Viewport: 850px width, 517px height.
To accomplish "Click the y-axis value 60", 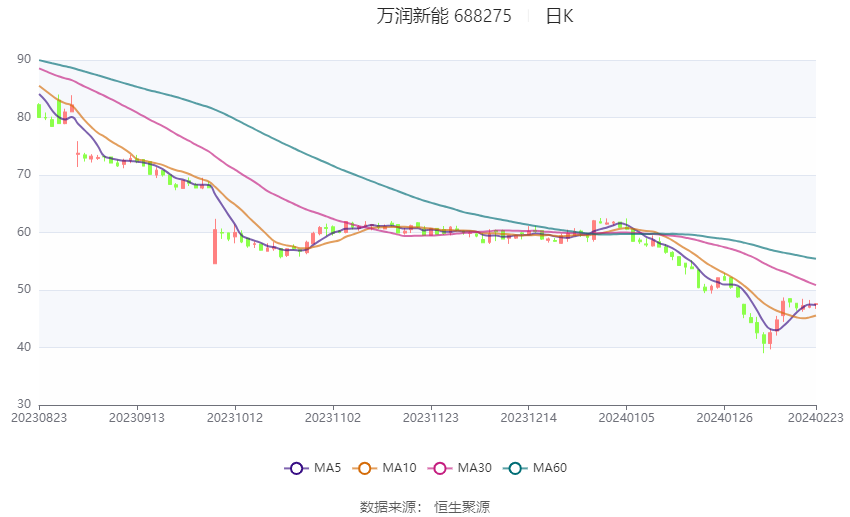I will point(24,232).
